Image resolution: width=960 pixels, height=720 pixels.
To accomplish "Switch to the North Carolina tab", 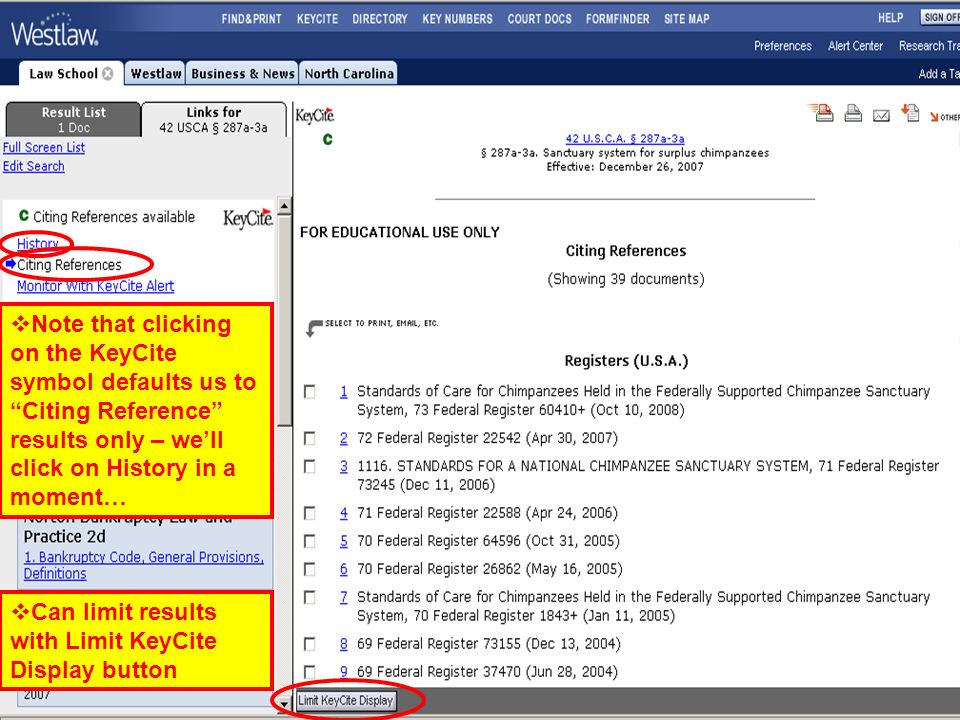I will coord(349,73).
